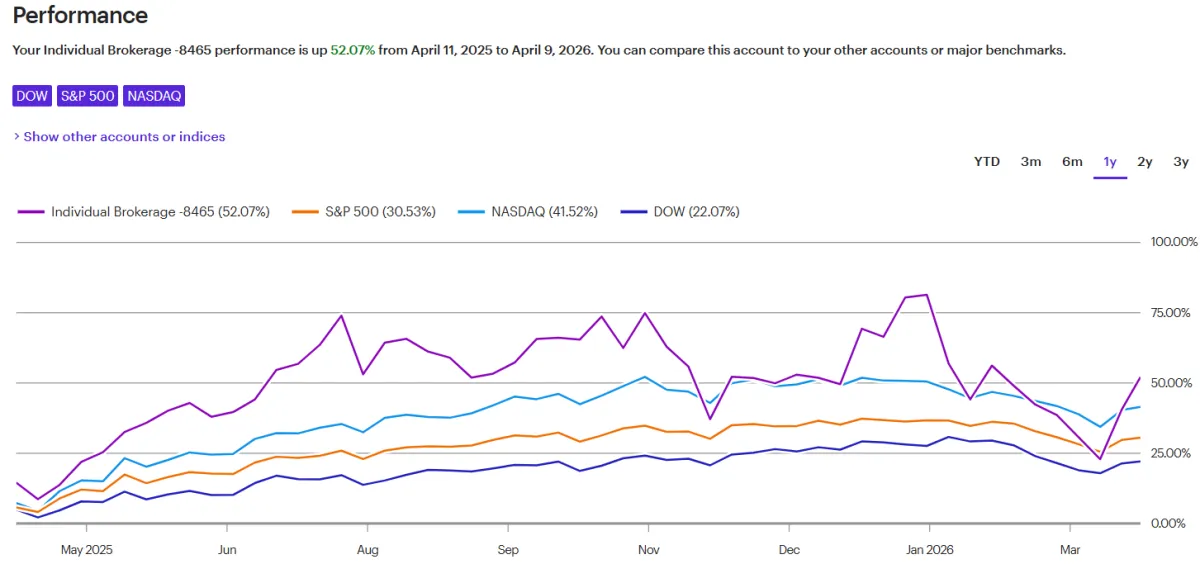The width and height of the screenshot is (1200, 564).
Task: Click the S&P 500 (30.53%) legend label
Action: tap(380, 212)
